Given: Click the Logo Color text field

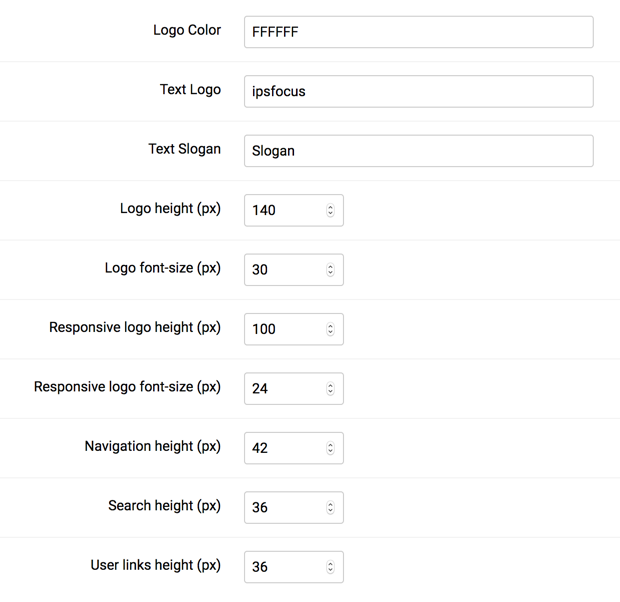Looking at the screenshot, I should point(418,32).
